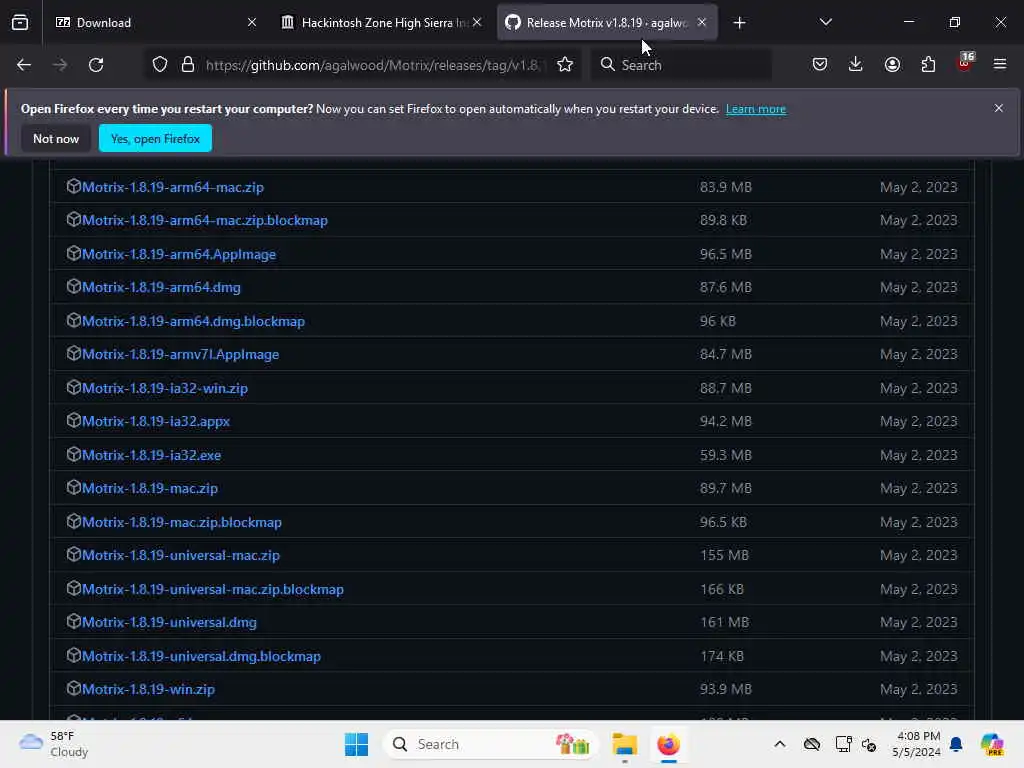Open the weather widget showing 58°F Cloudy
Viewport: 1024px width, 768px height.
(54, 744)
